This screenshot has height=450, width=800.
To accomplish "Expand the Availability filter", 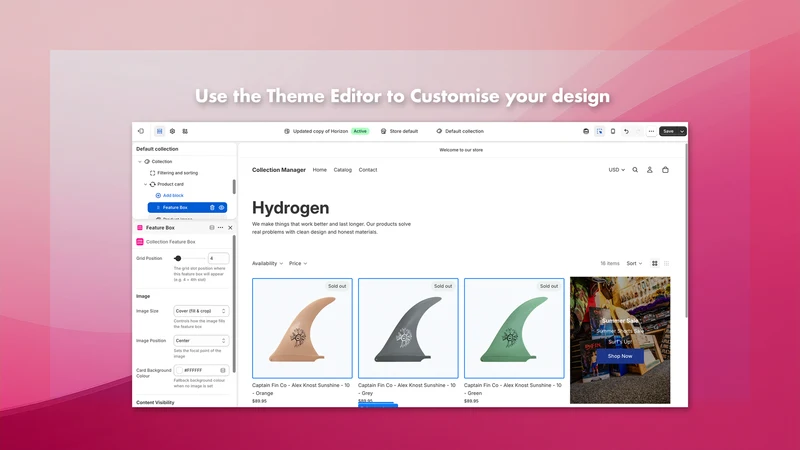I will (267, 263).
